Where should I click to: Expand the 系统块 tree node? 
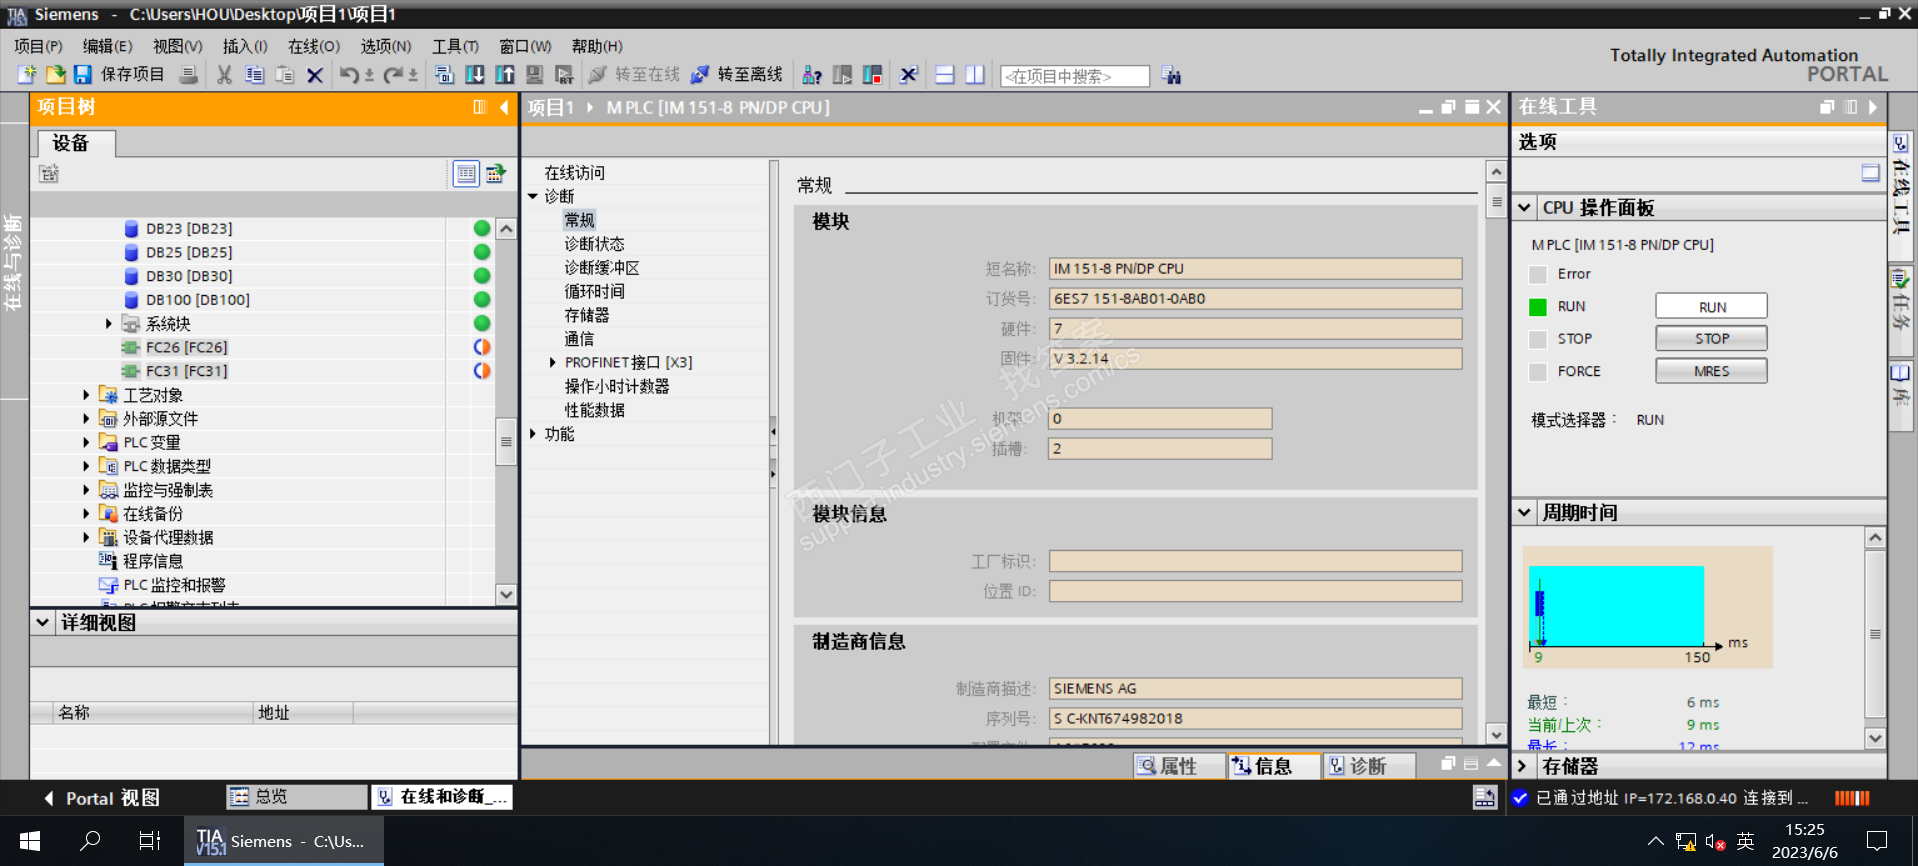tap(109, 323)
